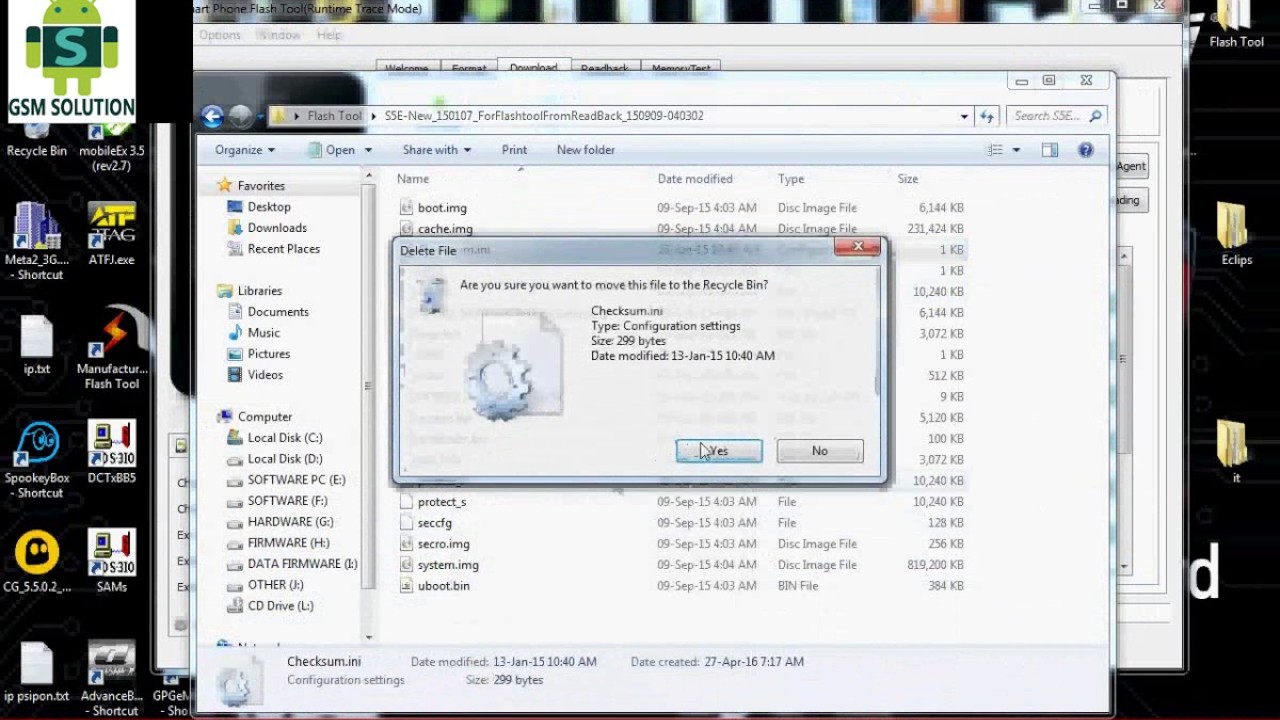This screenshot has width=1280, height=720.
Task: Expand the address bar history dropdown
Action: (964, 116)
